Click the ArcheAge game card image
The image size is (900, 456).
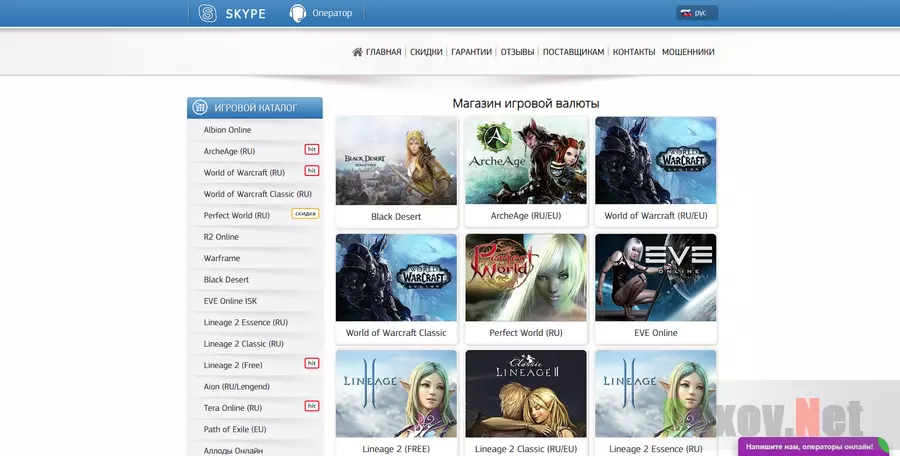[x=526, y=160]
